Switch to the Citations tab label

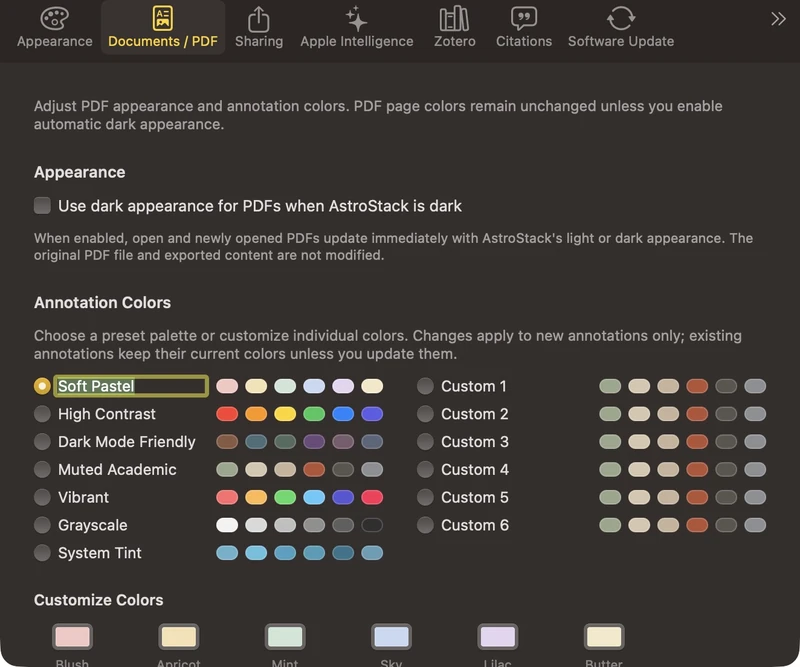(x=524, y=41)
